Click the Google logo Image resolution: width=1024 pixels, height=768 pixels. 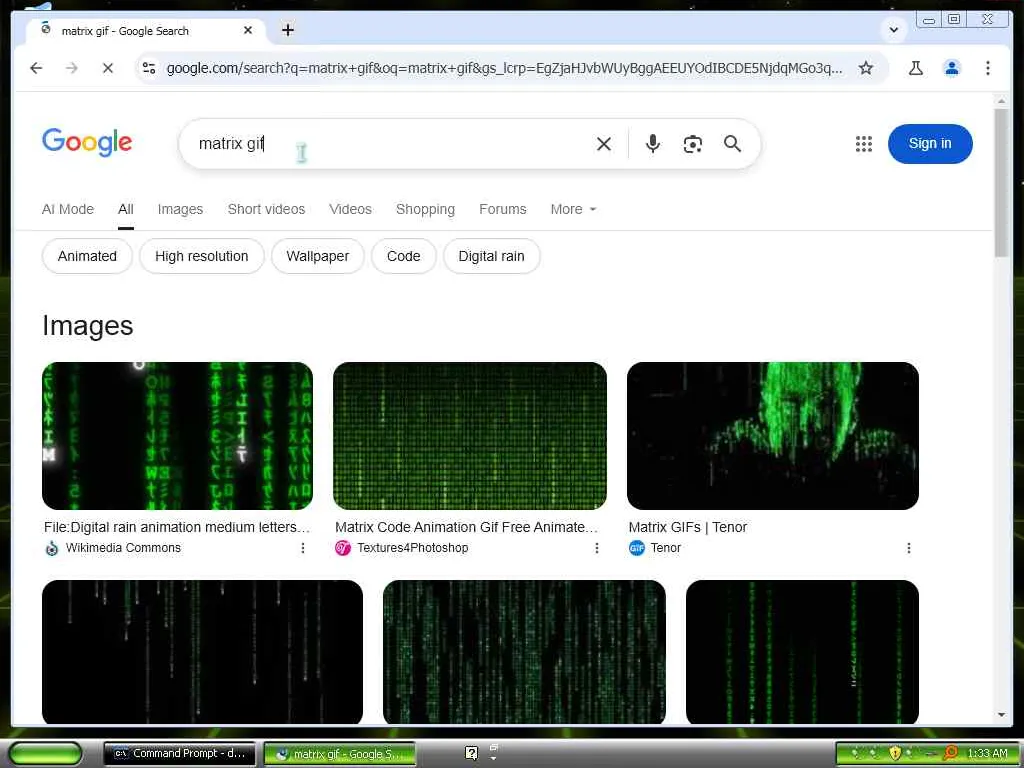(x=87, y=142)
